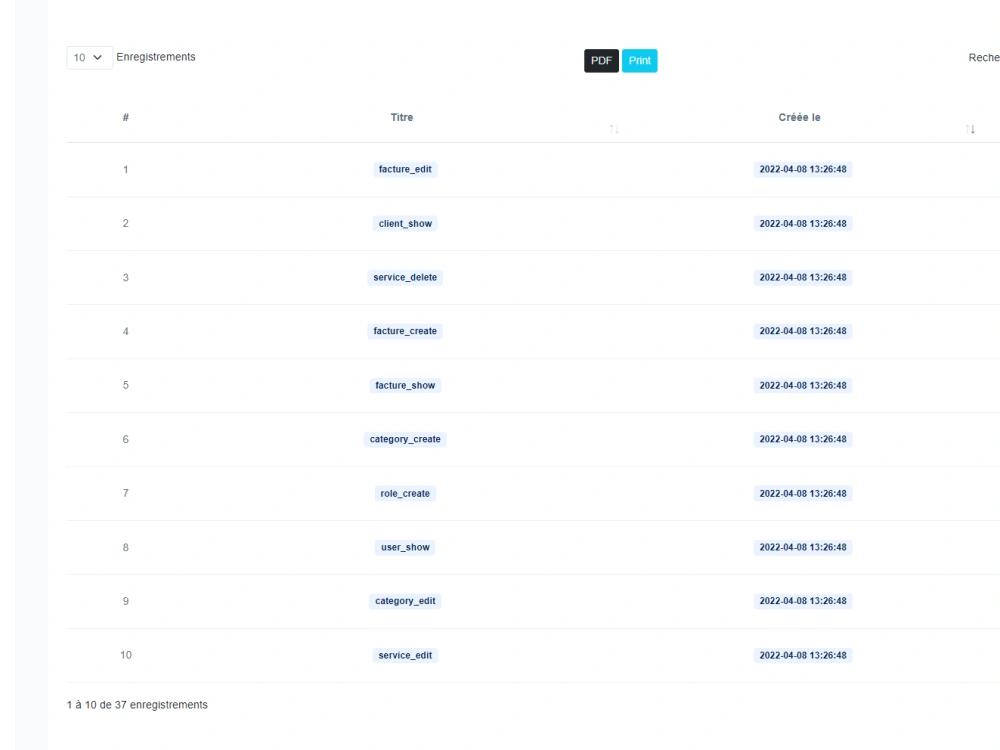
Task: Click the date badge in service_edit row
Action: 802,655
